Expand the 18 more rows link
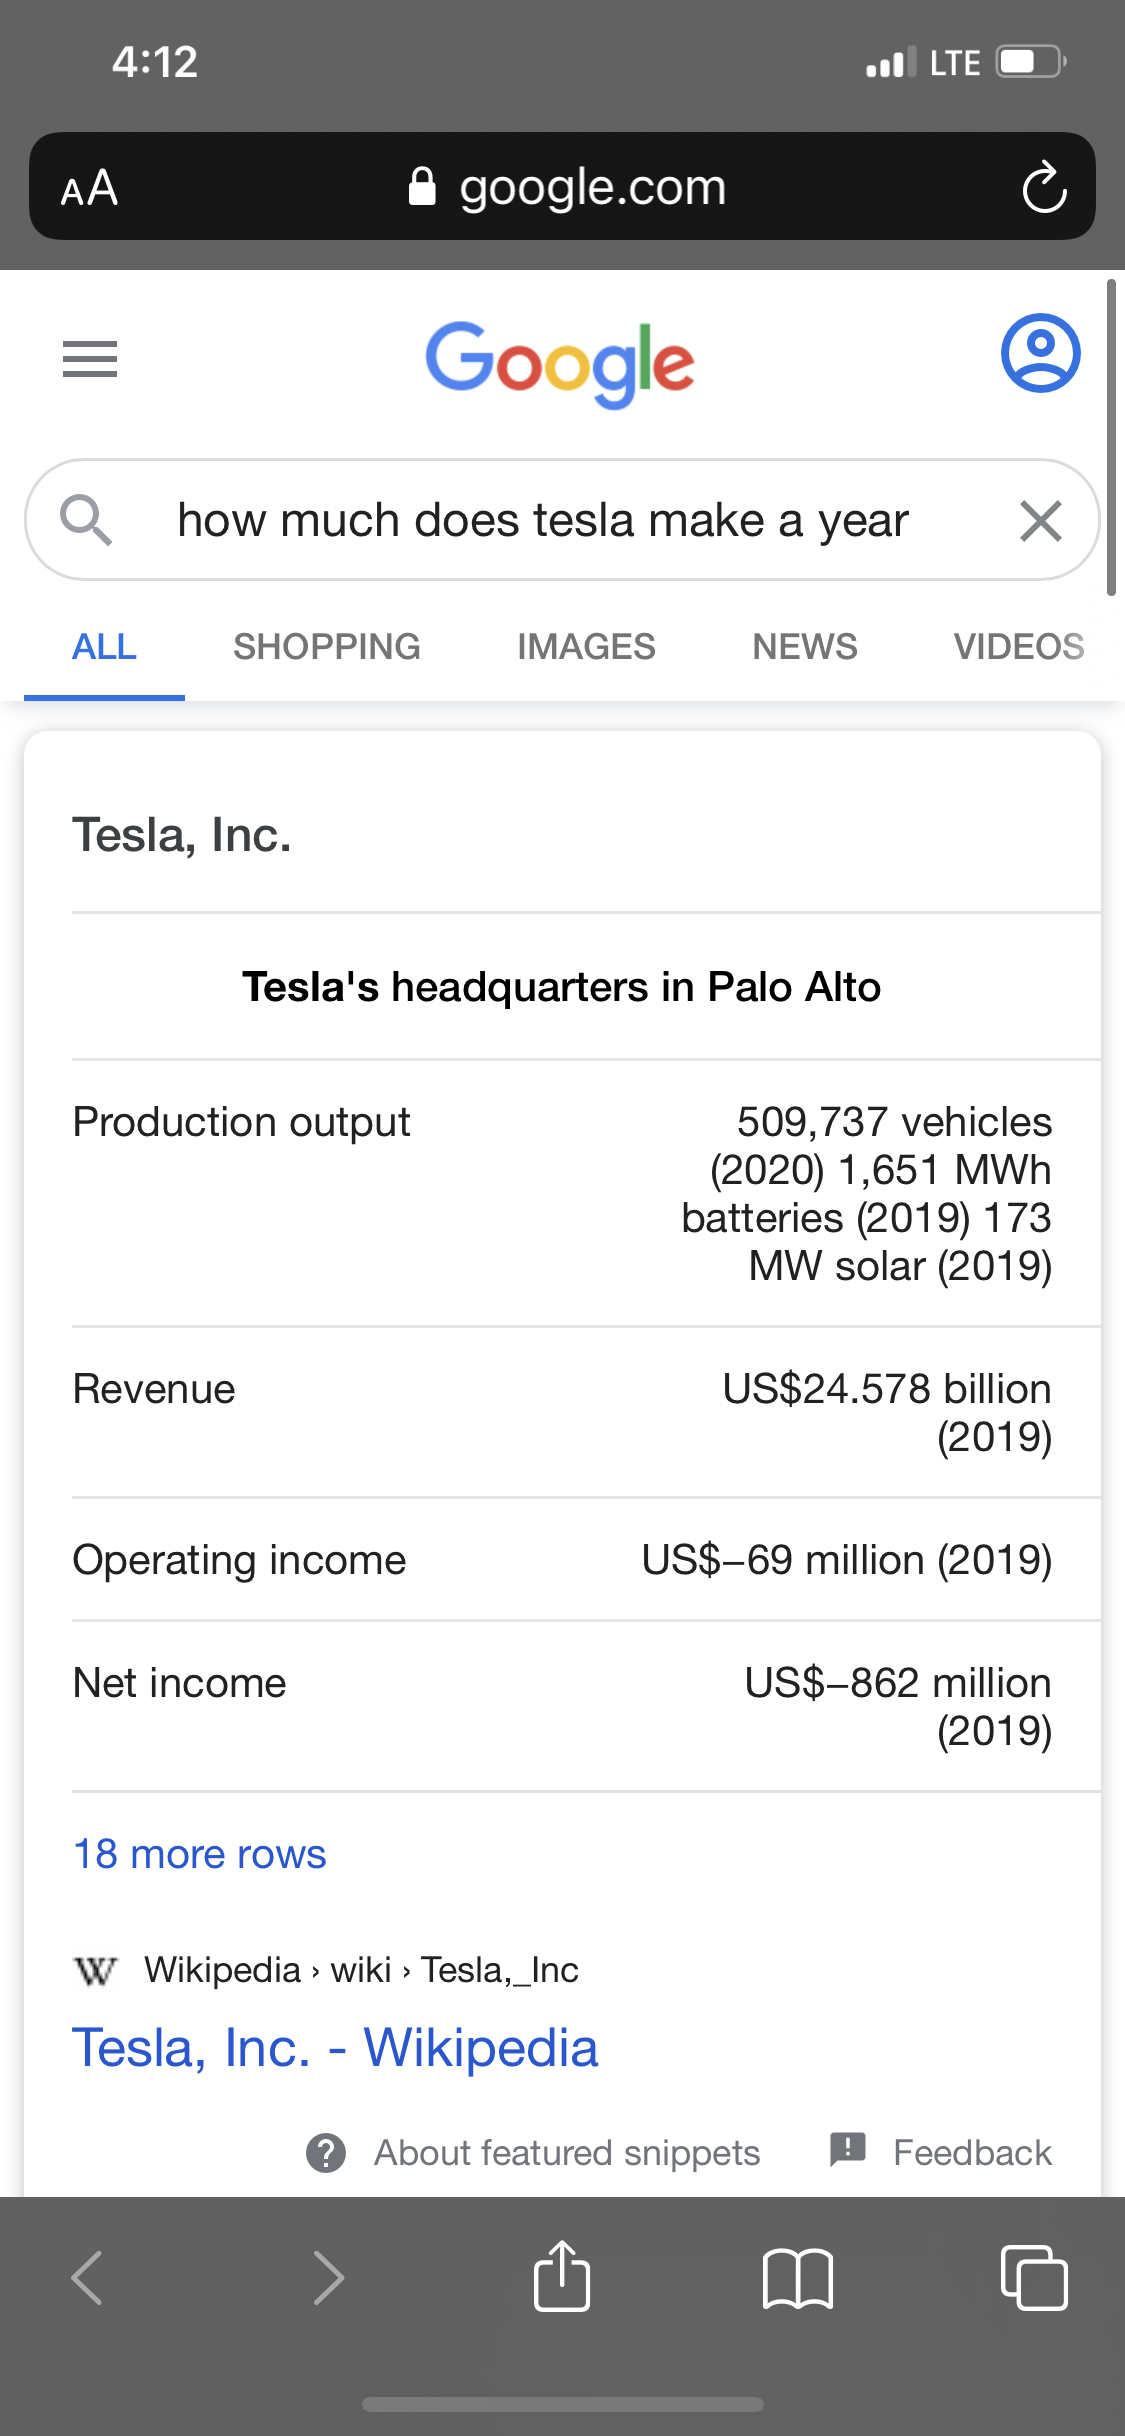This screenshot has height=2436, width=1125. click(x=200, y=1854)
